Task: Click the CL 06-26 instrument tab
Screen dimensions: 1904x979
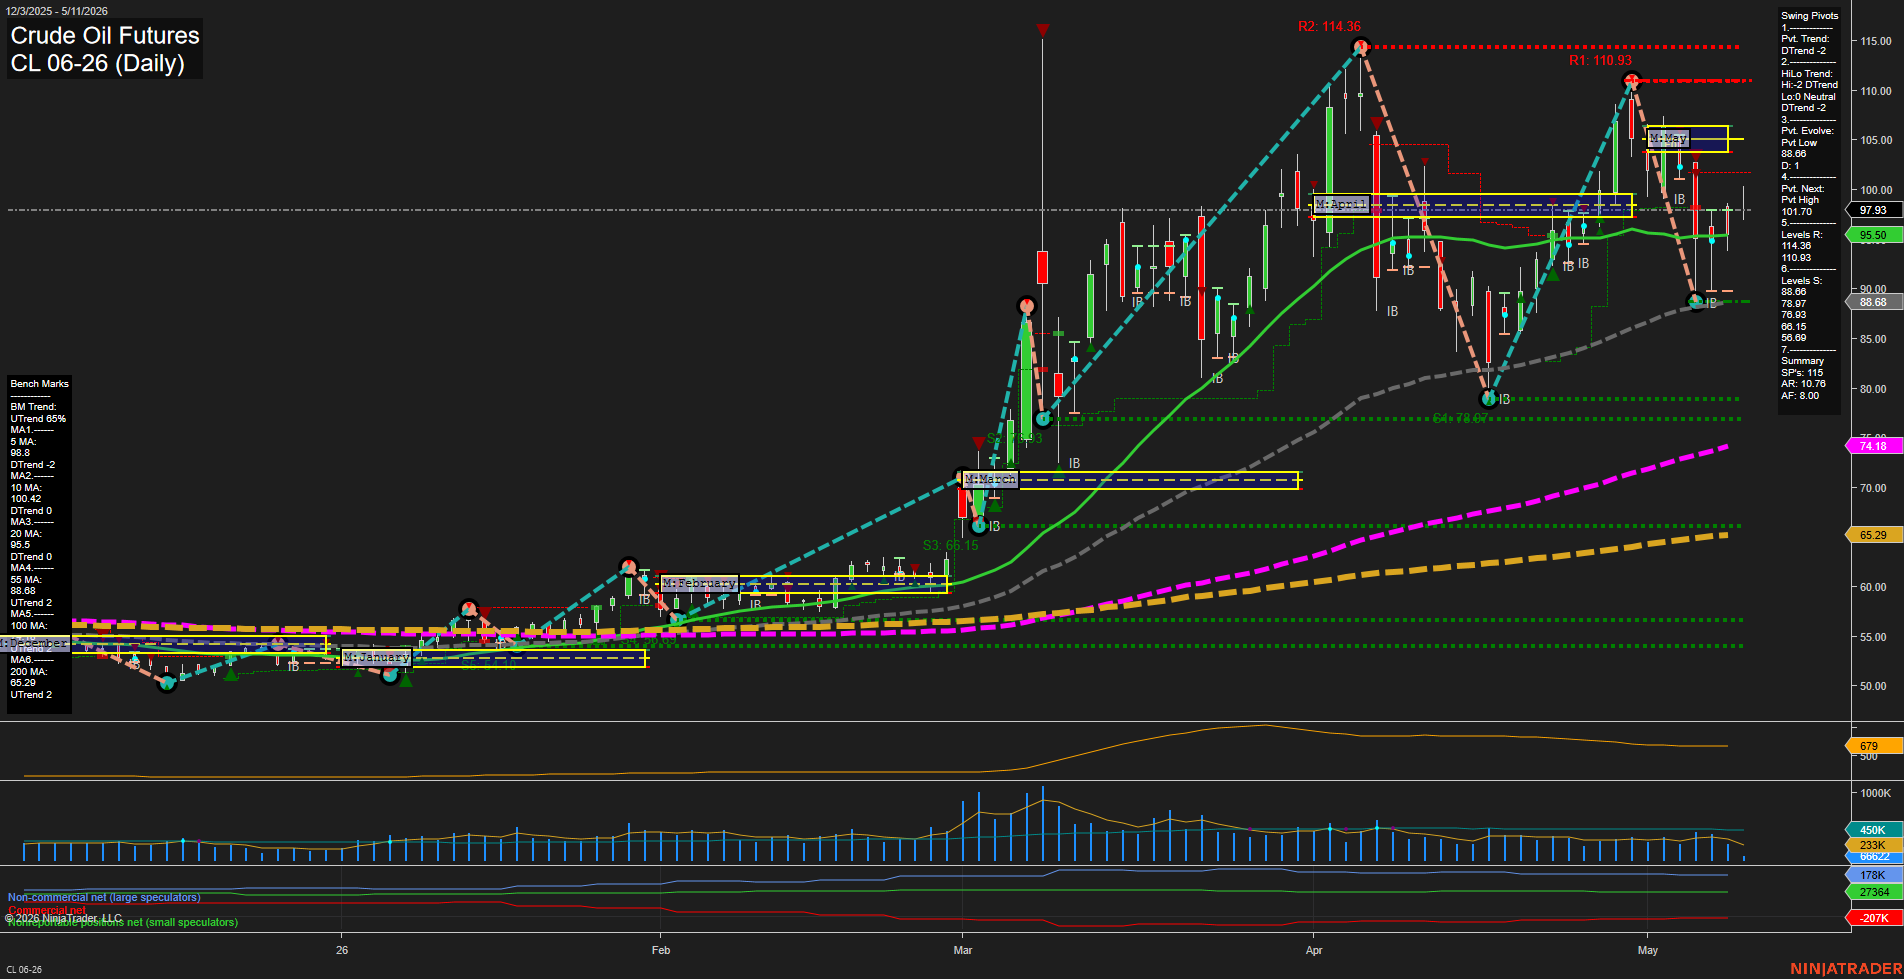Action: [24, 969]
